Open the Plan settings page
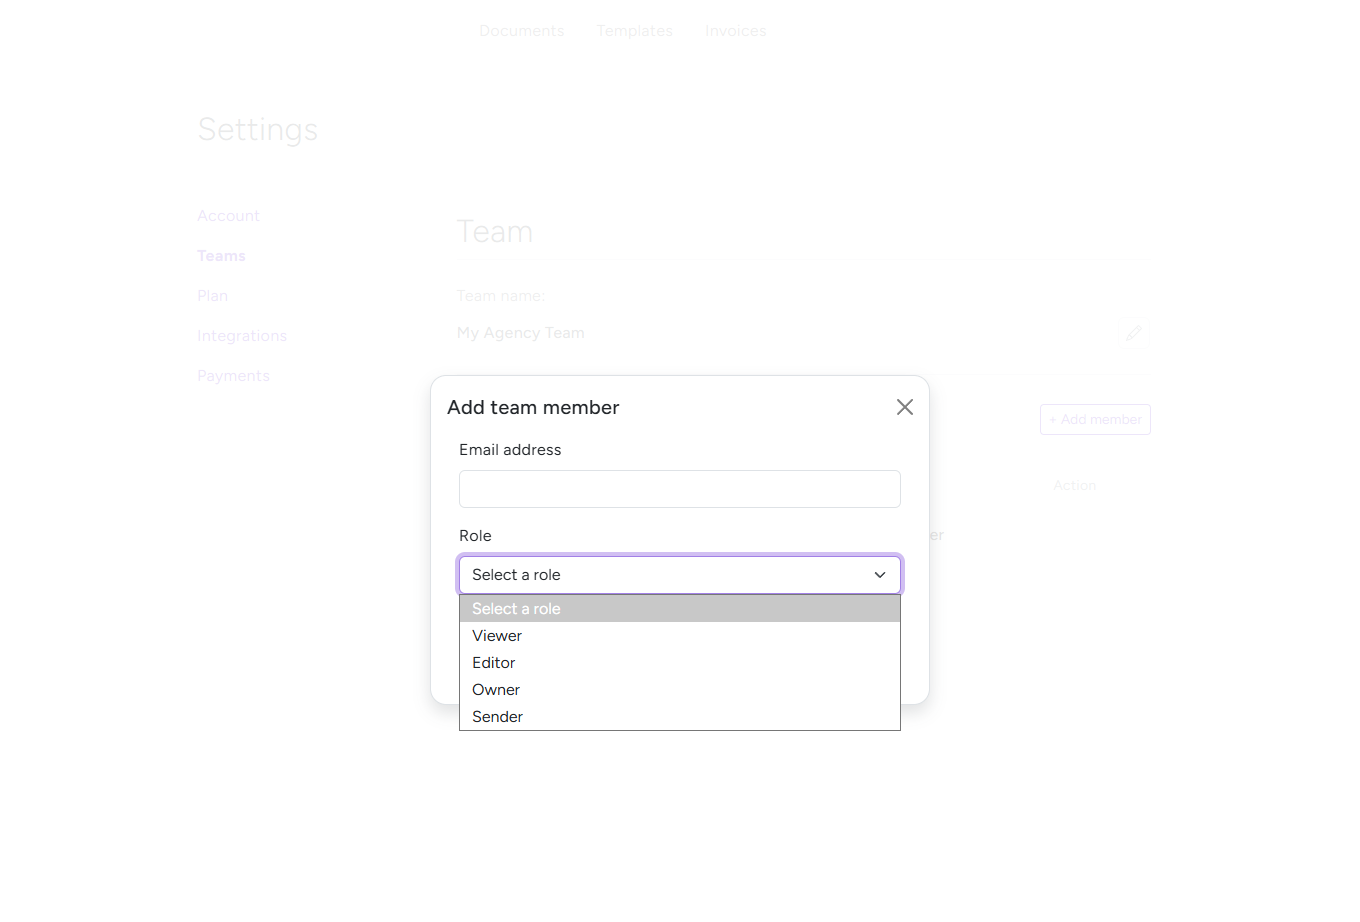This screenshot has height=922, width=1360. 212,295
